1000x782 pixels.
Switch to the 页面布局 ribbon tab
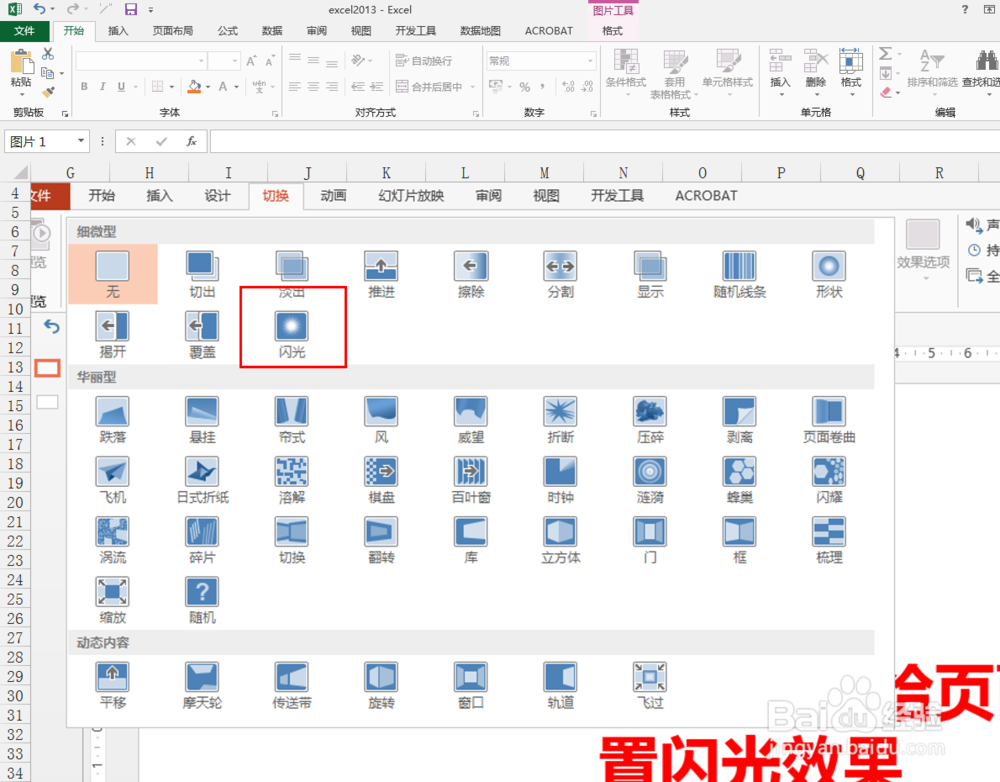[173, 31]
